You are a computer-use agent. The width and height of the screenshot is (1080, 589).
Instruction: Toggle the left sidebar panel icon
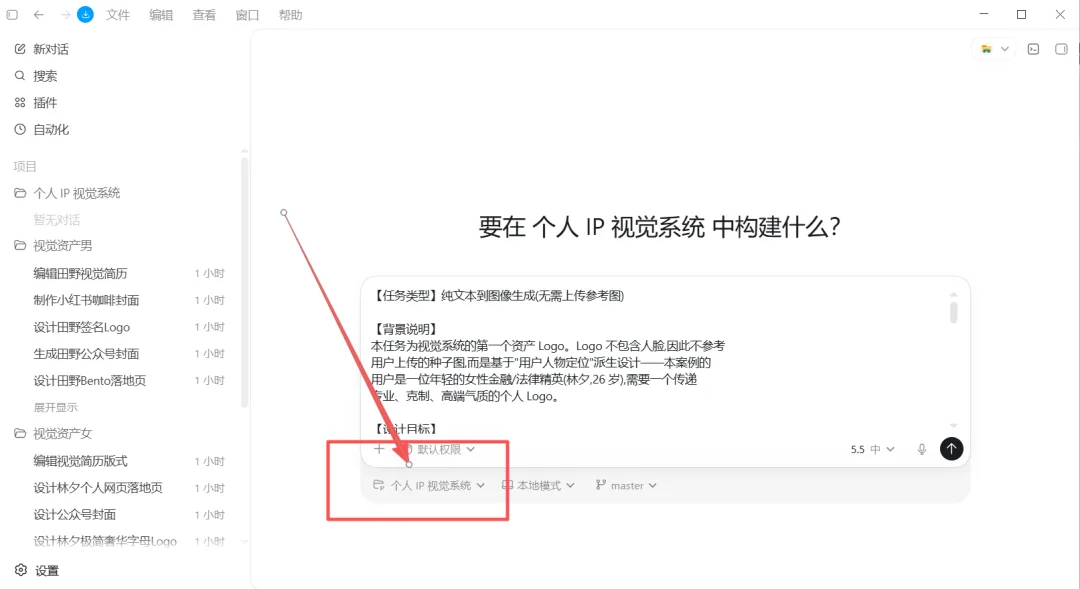pyautogui.click(x=12, y=14)
